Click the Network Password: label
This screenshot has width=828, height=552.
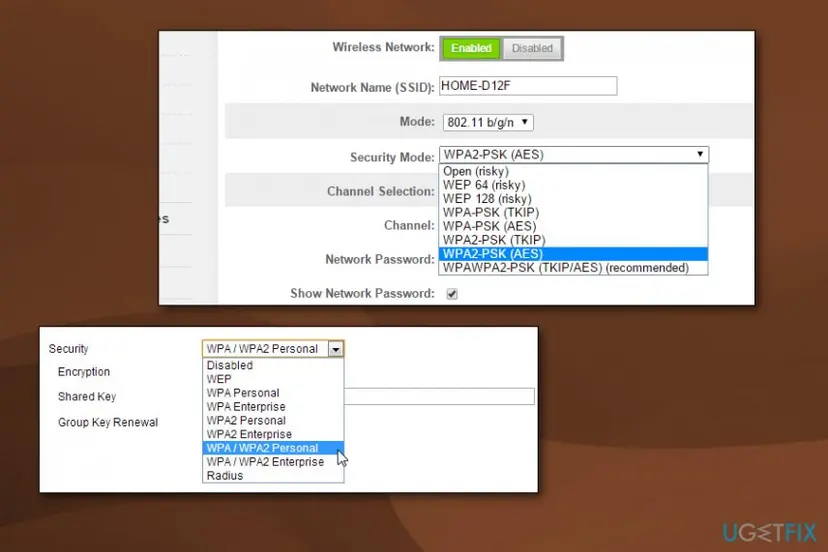pyautogui.click(x=380, y=259)
